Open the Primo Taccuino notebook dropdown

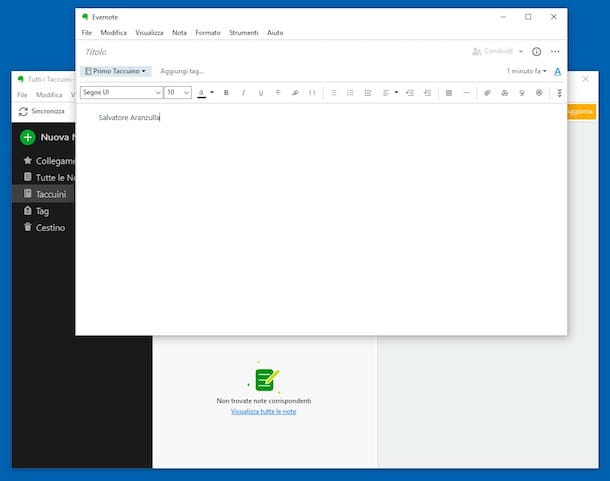click(116, 71)
